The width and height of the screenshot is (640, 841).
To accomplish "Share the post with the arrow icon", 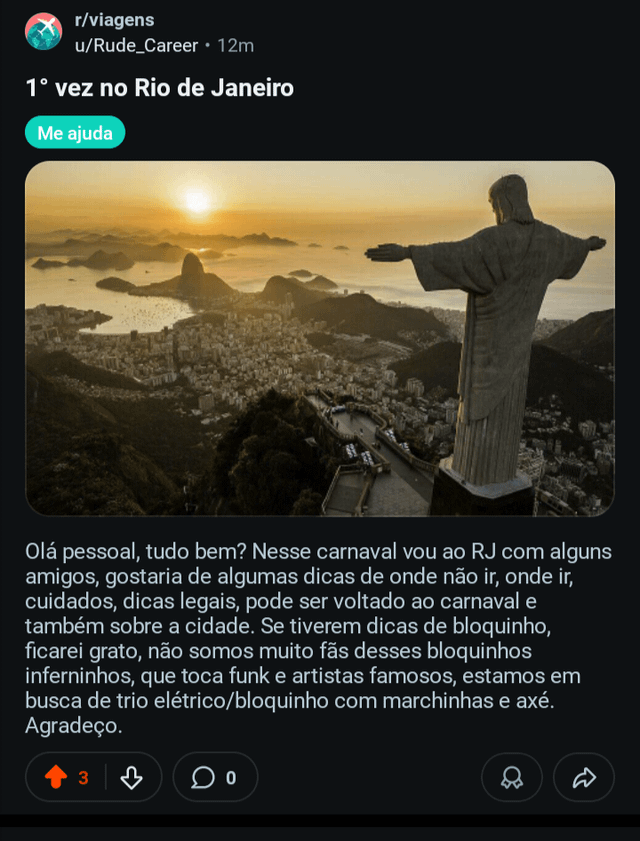I will coord(584,778).
